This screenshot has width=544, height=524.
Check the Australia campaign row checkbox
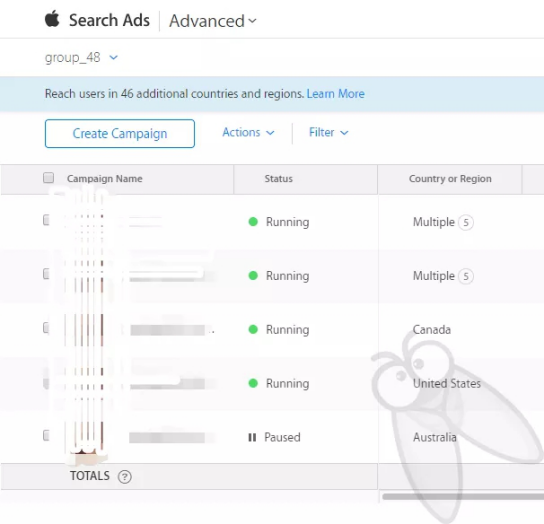[x=46, y=435]
